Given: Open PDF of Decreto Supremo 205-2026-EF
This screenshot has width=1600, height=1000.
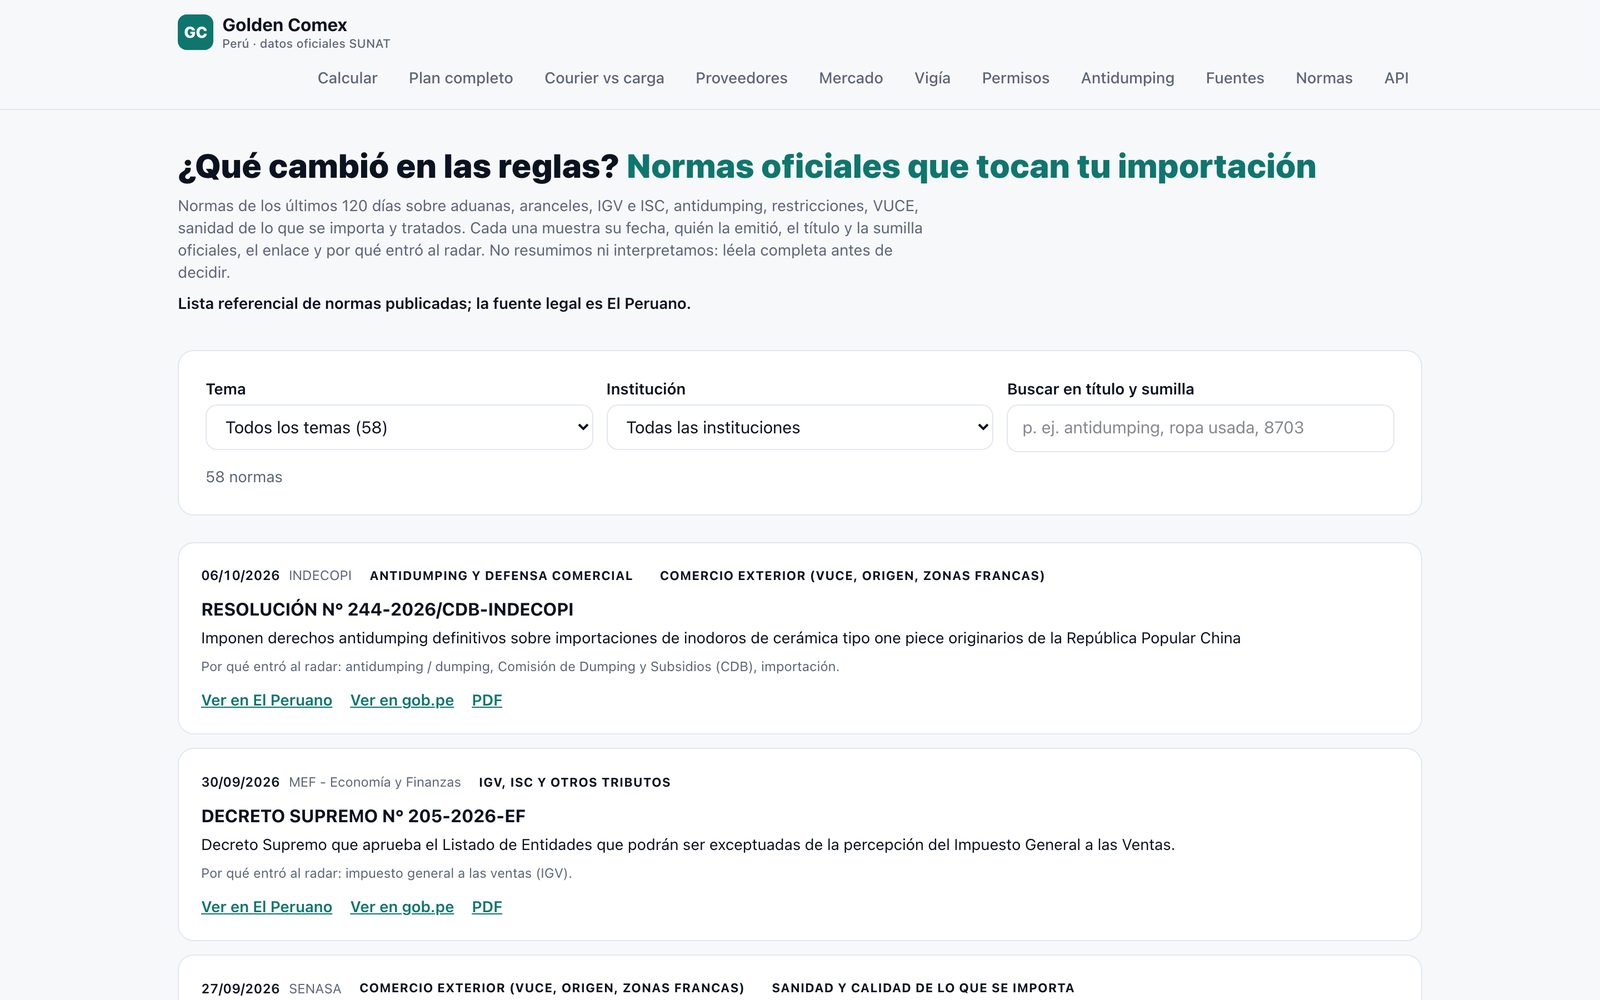Looking at the screenshot, I should coord(487,907).
